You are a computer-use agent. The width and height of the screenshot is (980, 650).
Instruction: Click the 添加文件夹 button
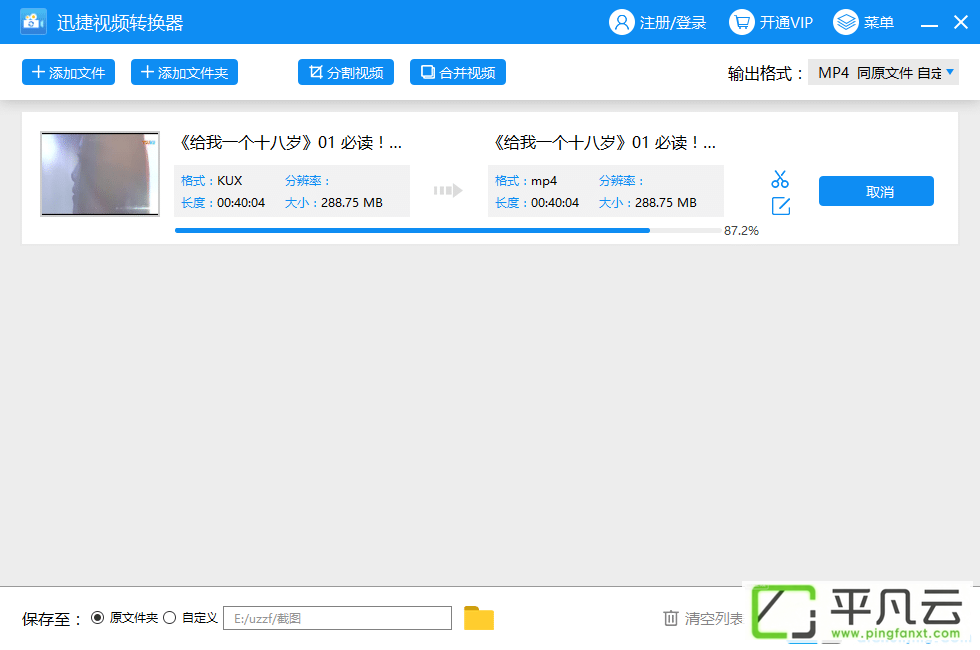click(x=184, y=72)
